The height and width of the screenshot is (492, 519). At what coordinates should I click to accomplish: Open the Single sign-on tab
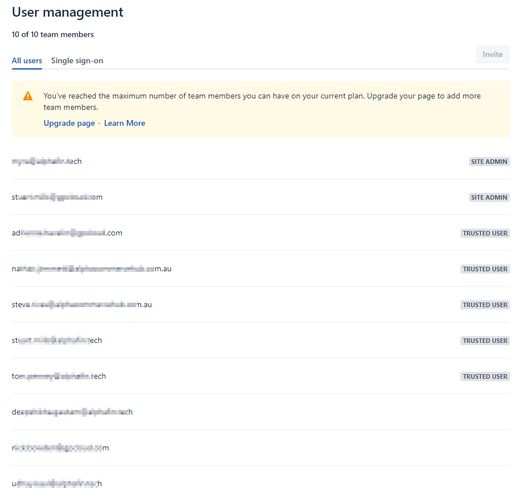pos(77,61)
